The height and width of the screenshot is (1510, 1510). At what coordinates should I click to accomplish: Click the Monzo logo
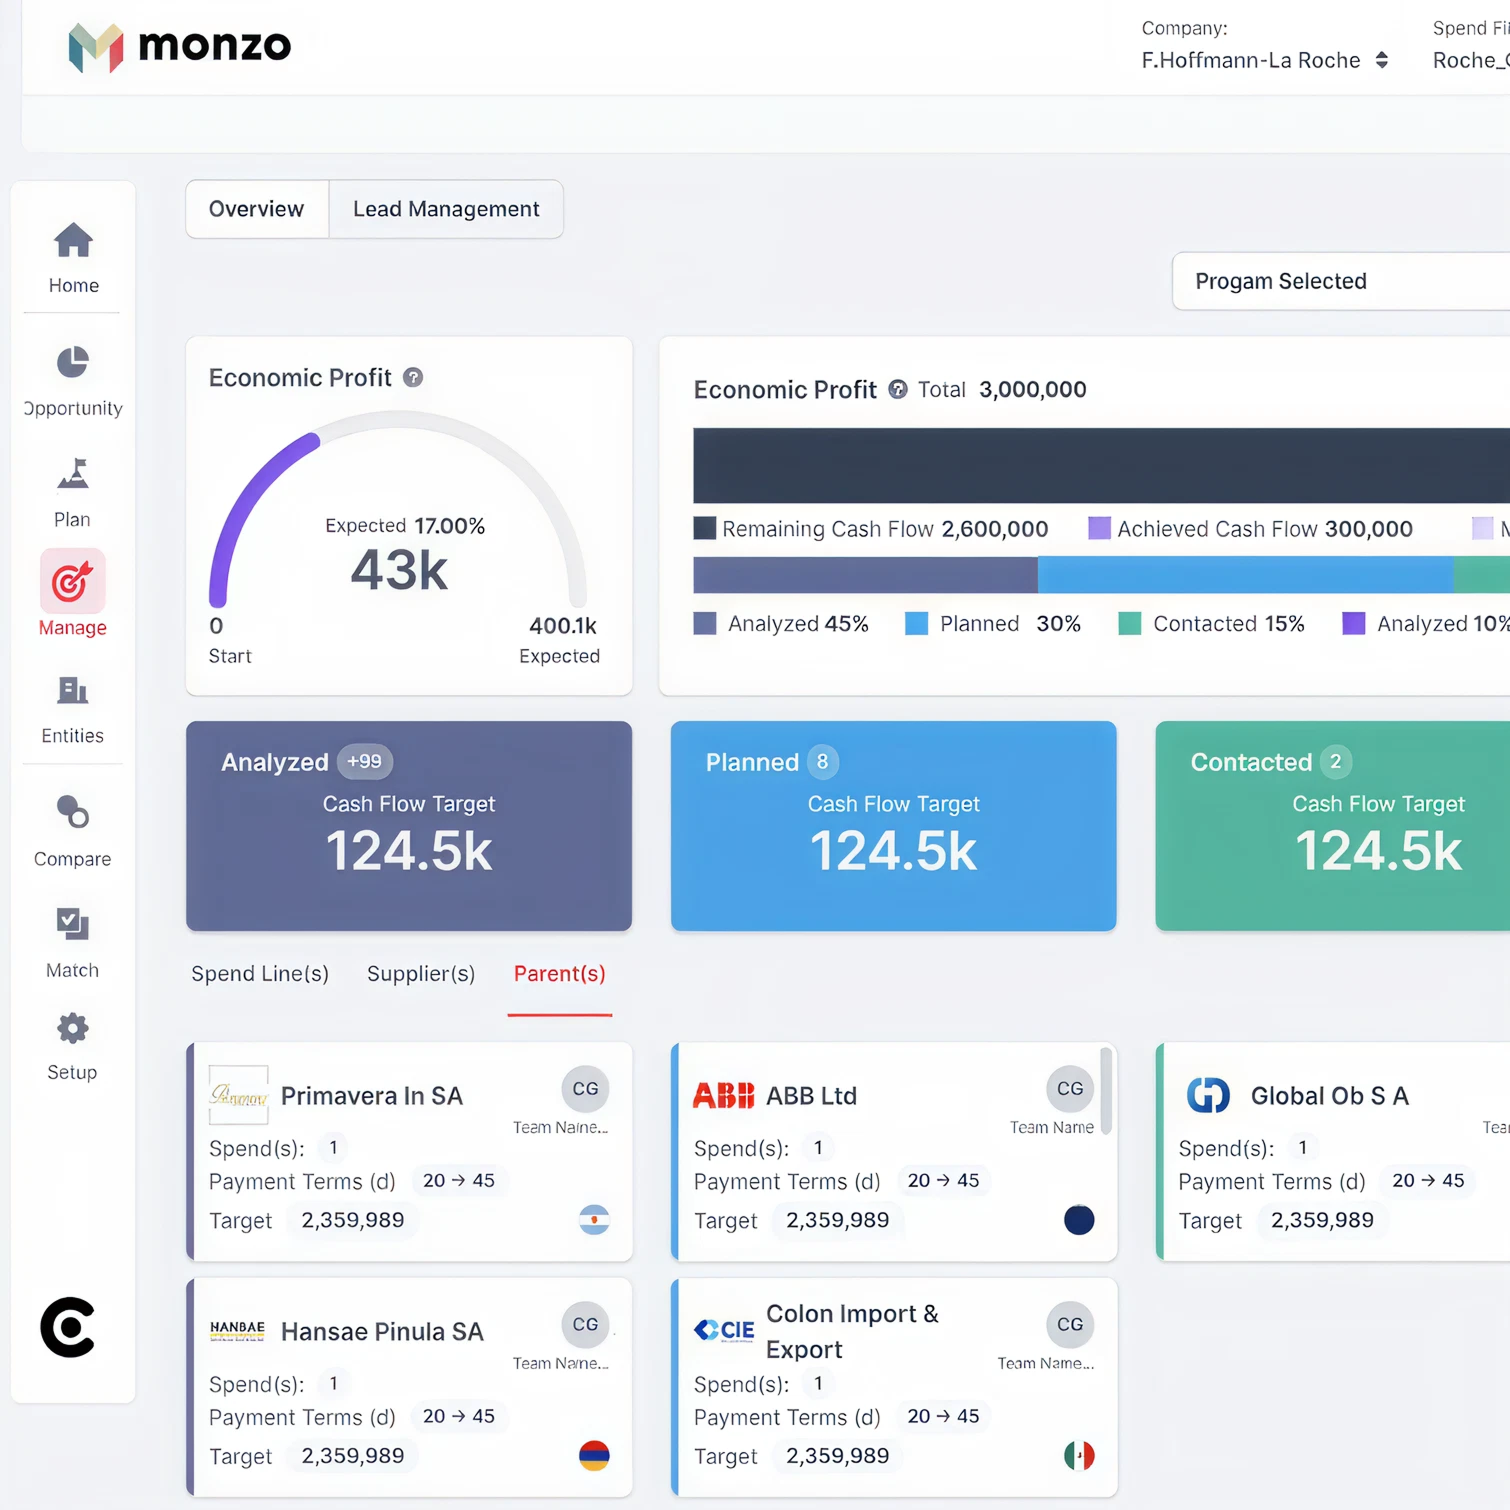[x=179, y=46]
